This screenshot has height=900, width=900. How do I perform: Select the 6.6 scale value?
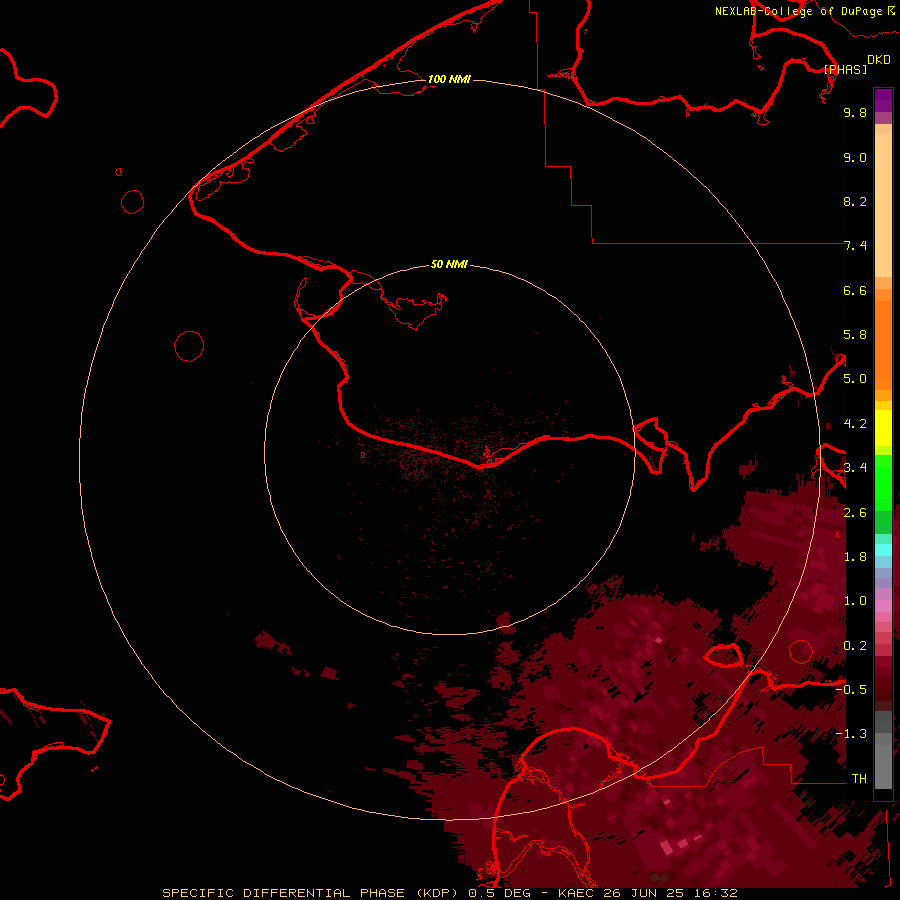[855, 290]
